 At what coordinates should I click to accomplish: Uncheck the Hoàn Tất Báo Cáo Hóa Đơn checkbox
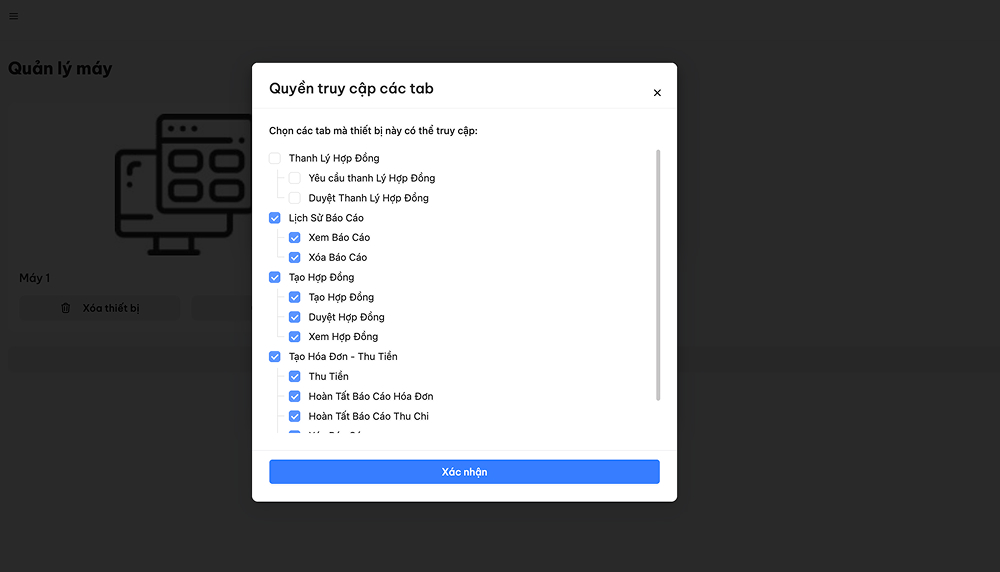295,397
